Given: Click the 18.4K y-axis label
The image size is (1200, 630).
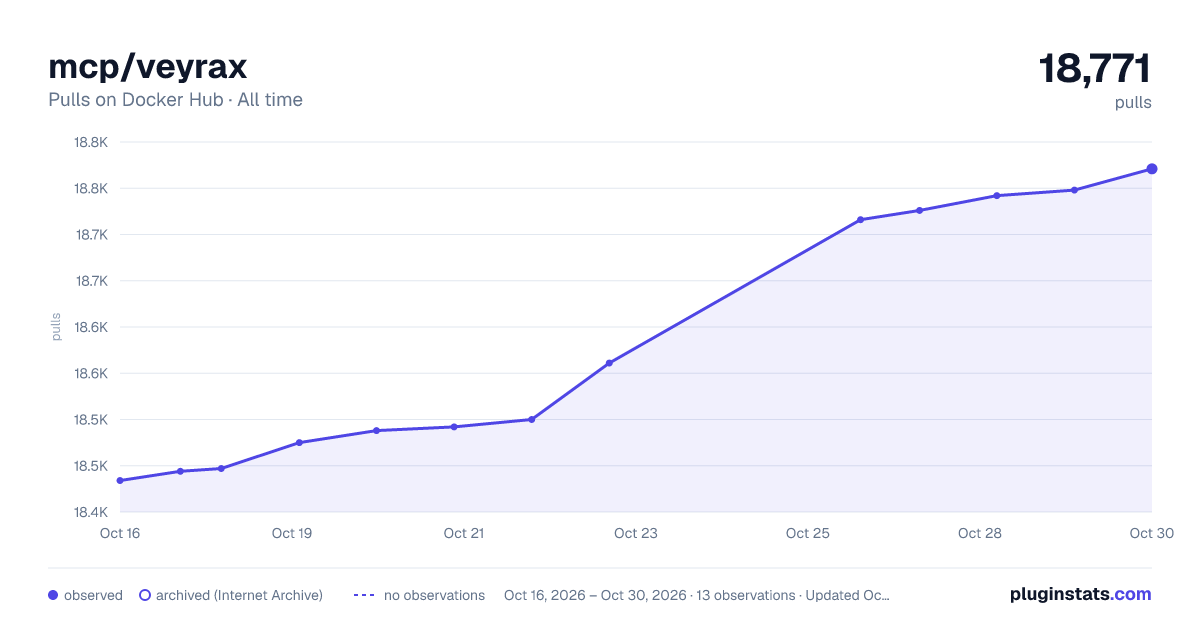Looking at the screenshot, I should (91, 512).
